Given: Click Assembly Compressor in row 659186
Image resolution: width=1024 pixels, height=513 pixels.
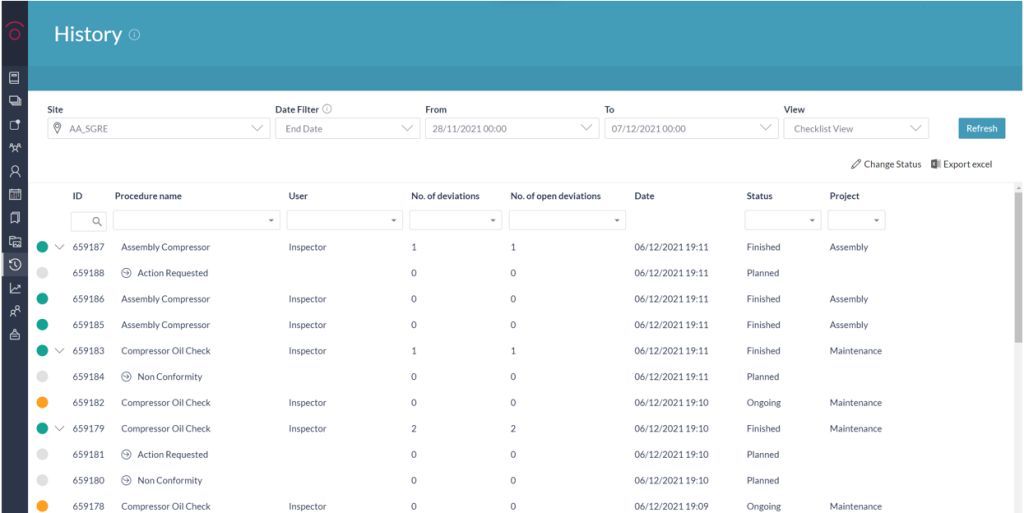Looking at the screenshot, I should [x=165, y=299].
